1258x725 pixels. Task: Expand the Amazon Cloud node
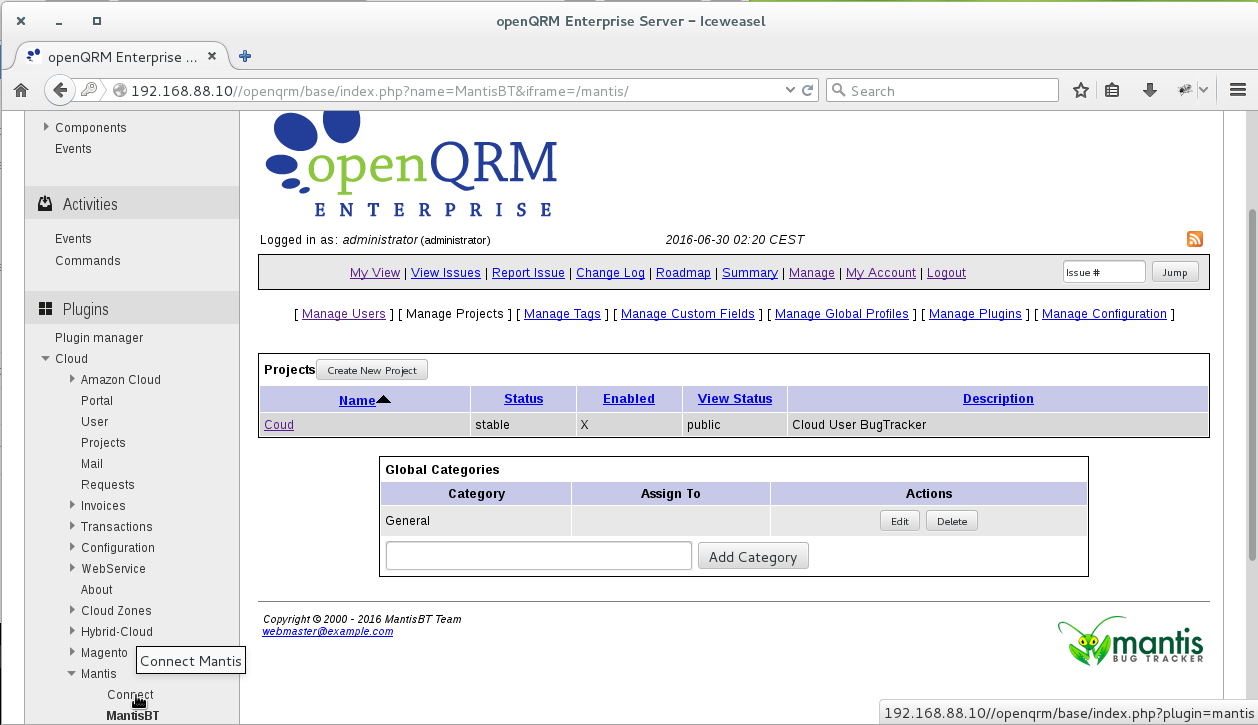(x=72, y=379)
